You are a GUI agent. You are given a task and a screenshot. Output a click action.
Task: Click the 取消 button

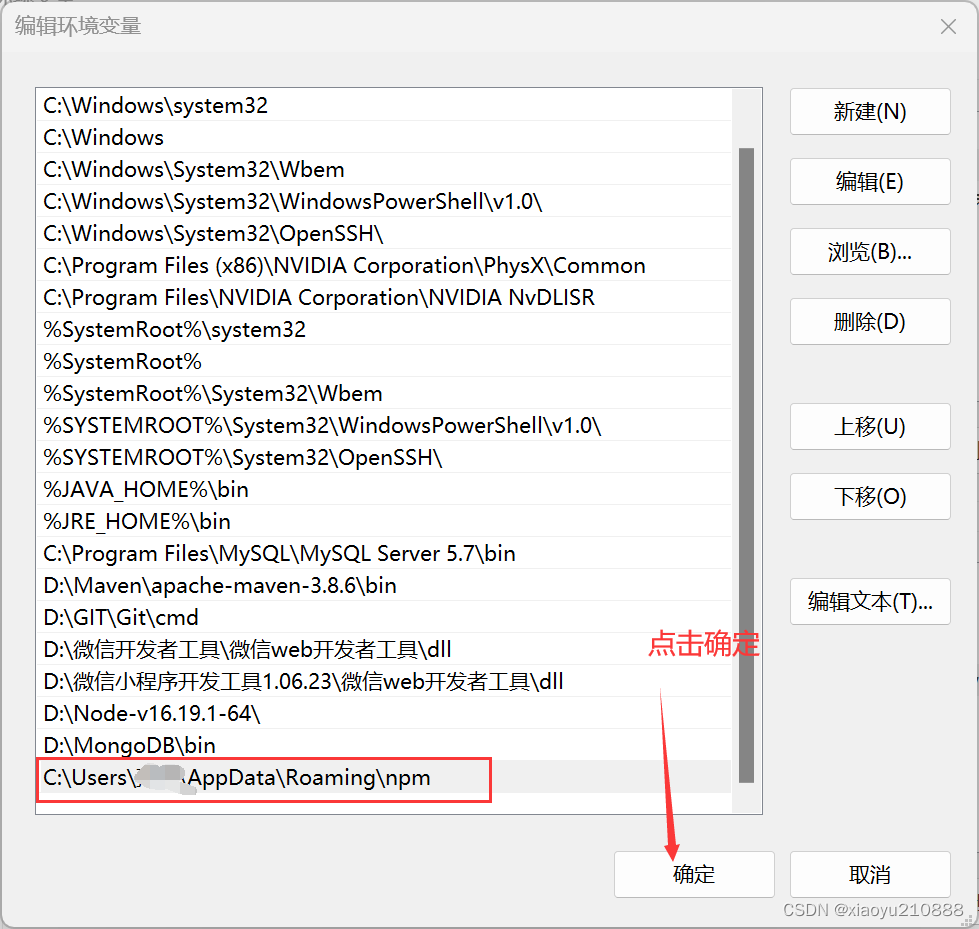869,874
